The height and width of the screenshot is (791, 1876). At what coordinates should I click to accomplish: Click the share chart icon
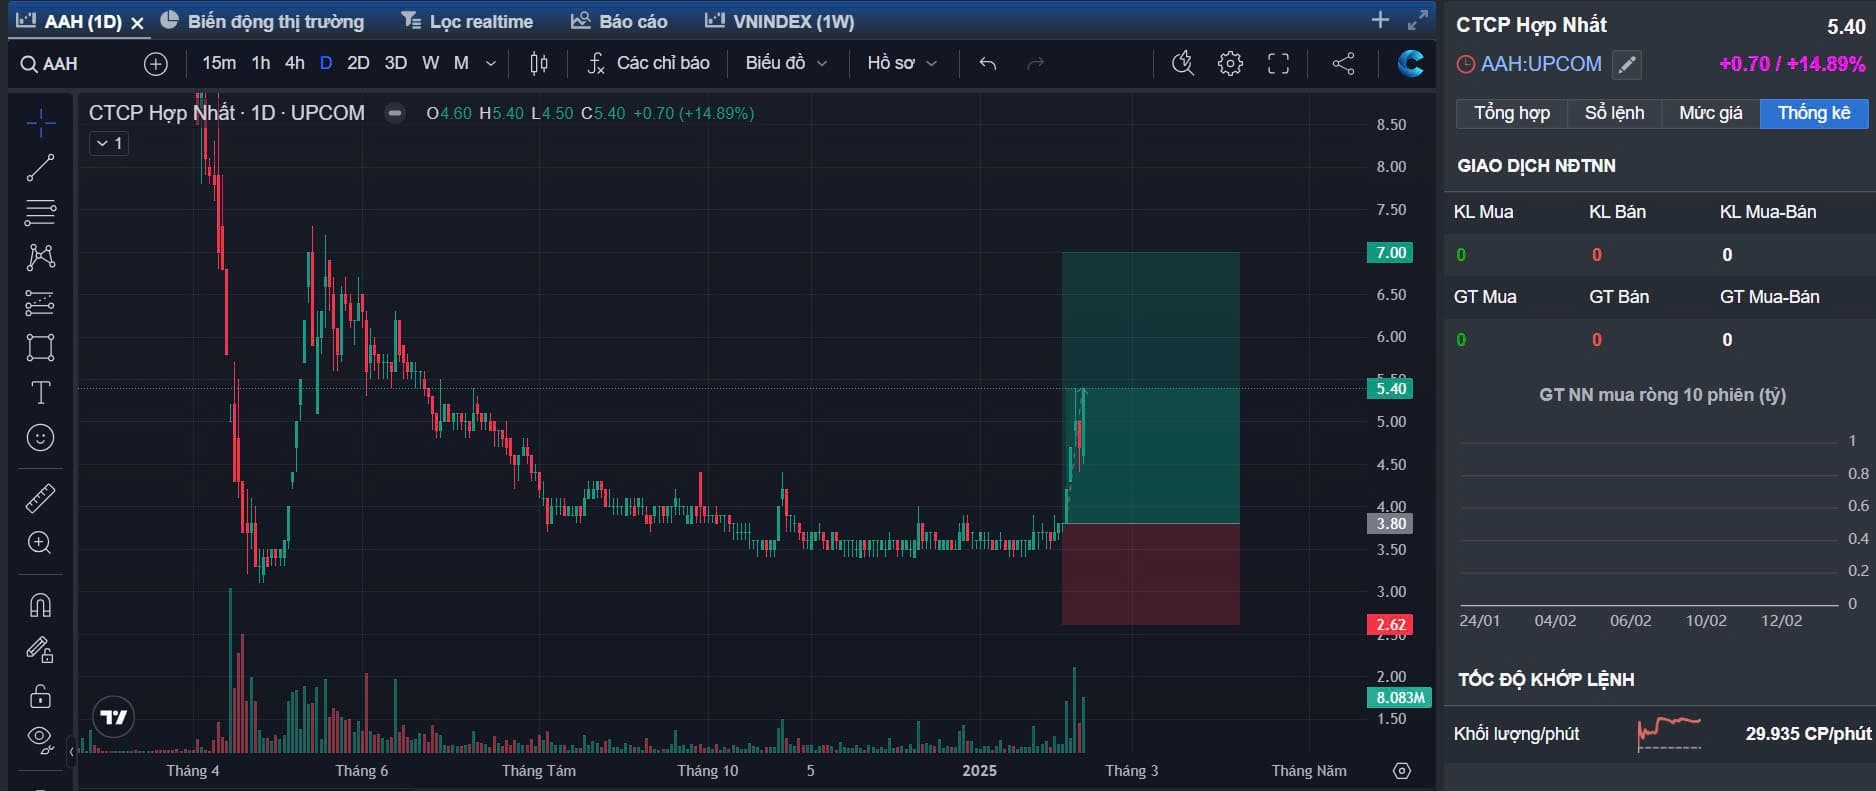(1344, 64)
